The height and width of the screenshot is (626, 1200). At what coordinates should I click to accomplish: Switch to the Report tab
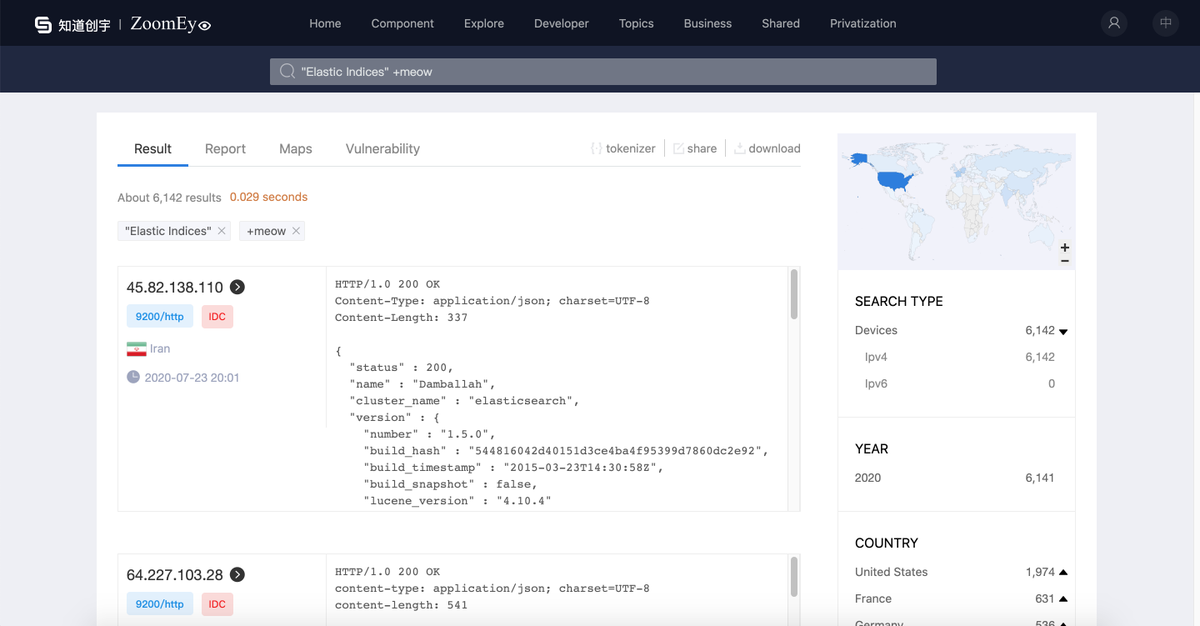click(225, 149)
